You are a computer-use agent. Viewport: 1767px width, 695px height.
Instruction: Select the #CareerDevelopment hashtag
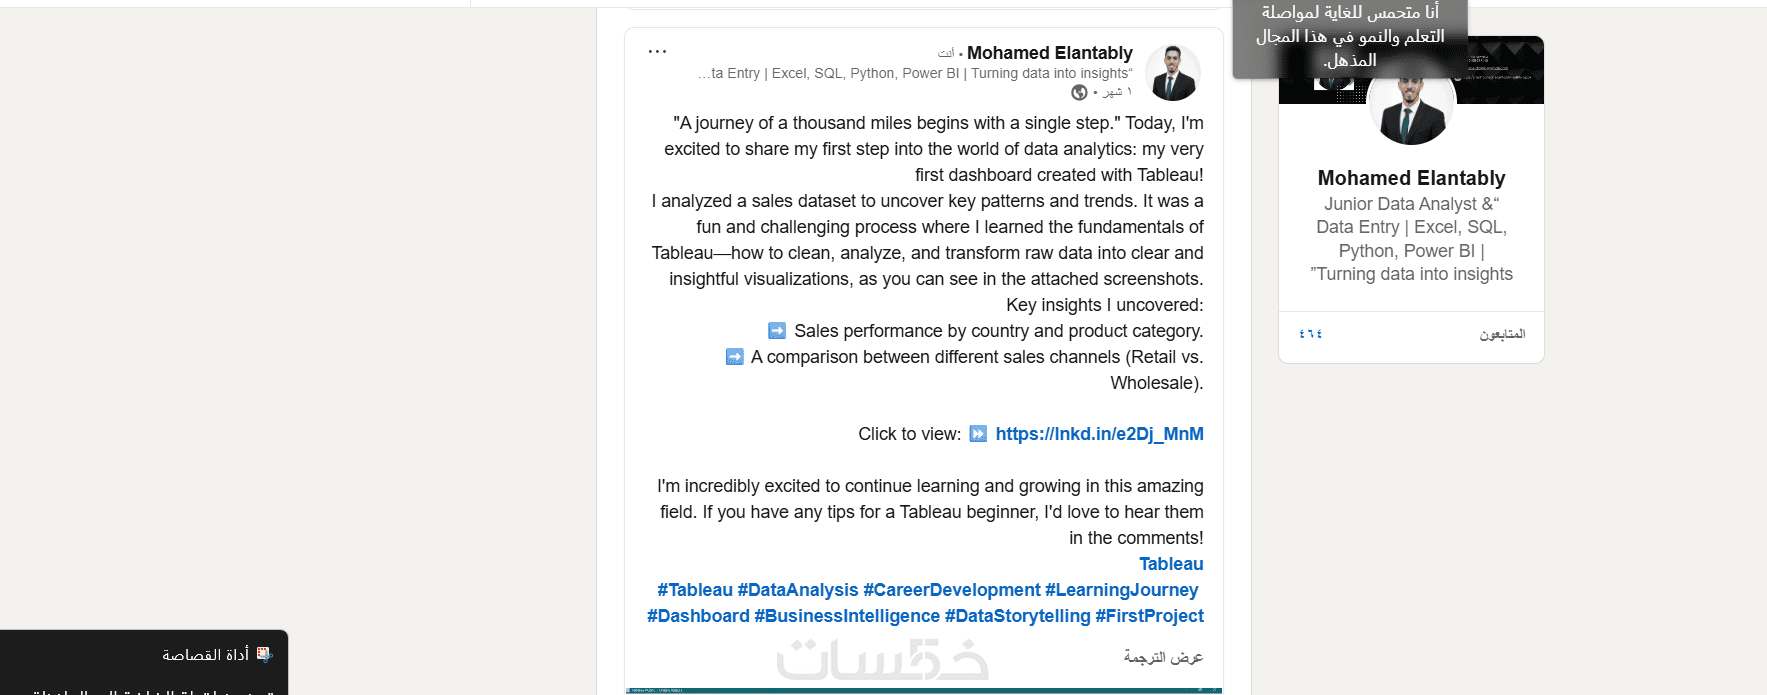951,590
